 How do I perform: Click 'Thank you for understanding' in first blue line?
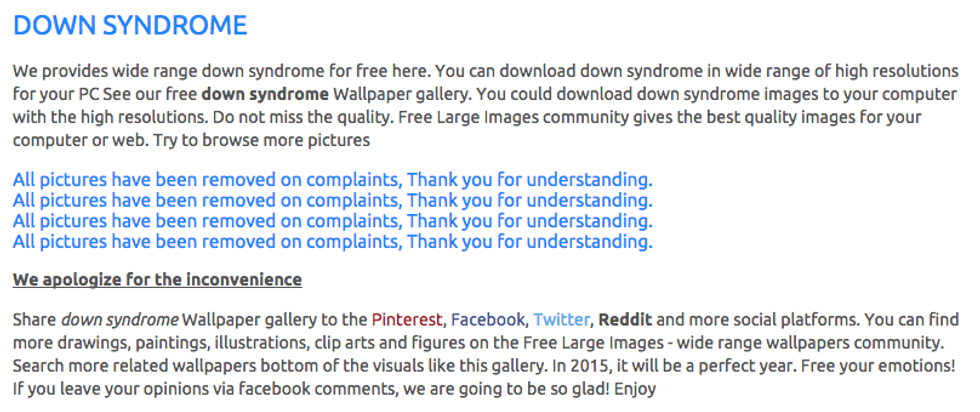click(x=530, y=180)
